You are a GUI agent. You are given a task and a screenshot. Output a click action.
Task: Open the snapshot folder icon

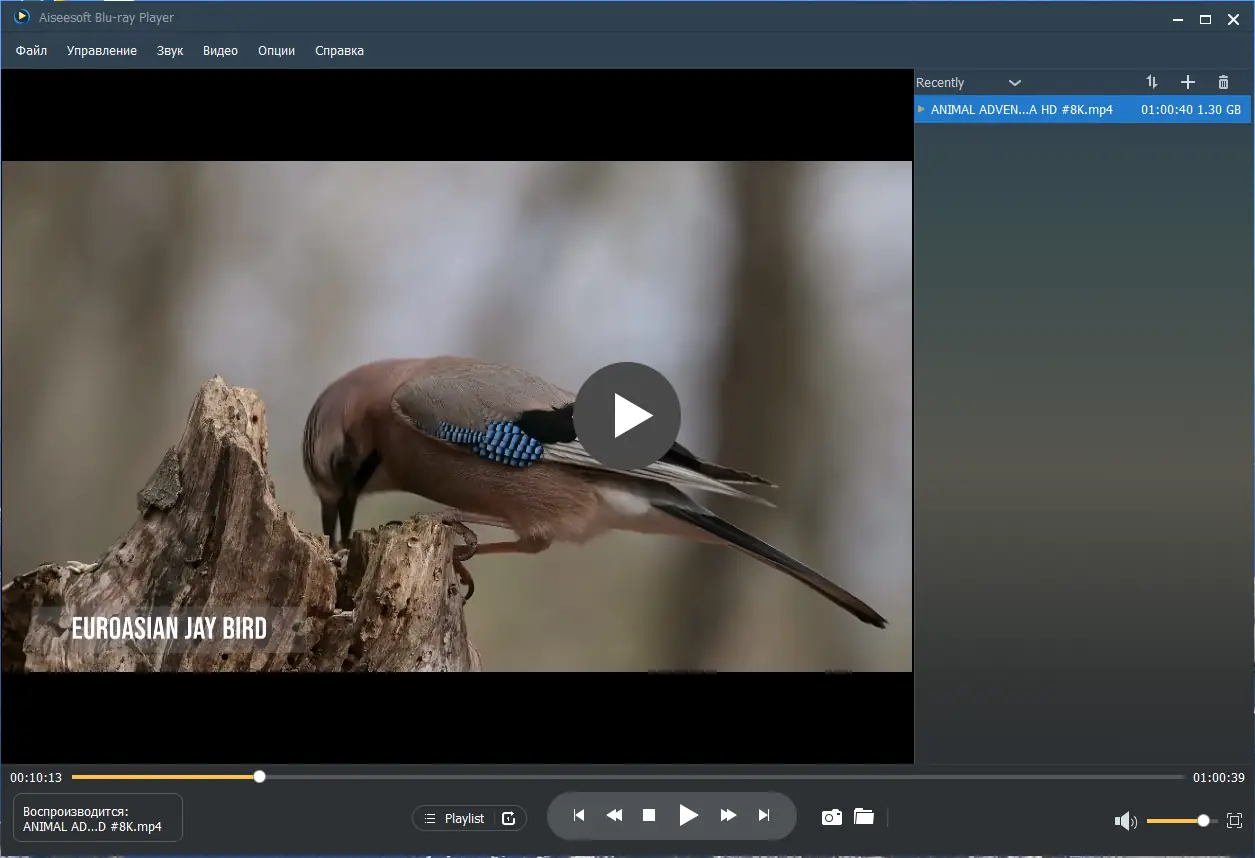tap(864, 817)
